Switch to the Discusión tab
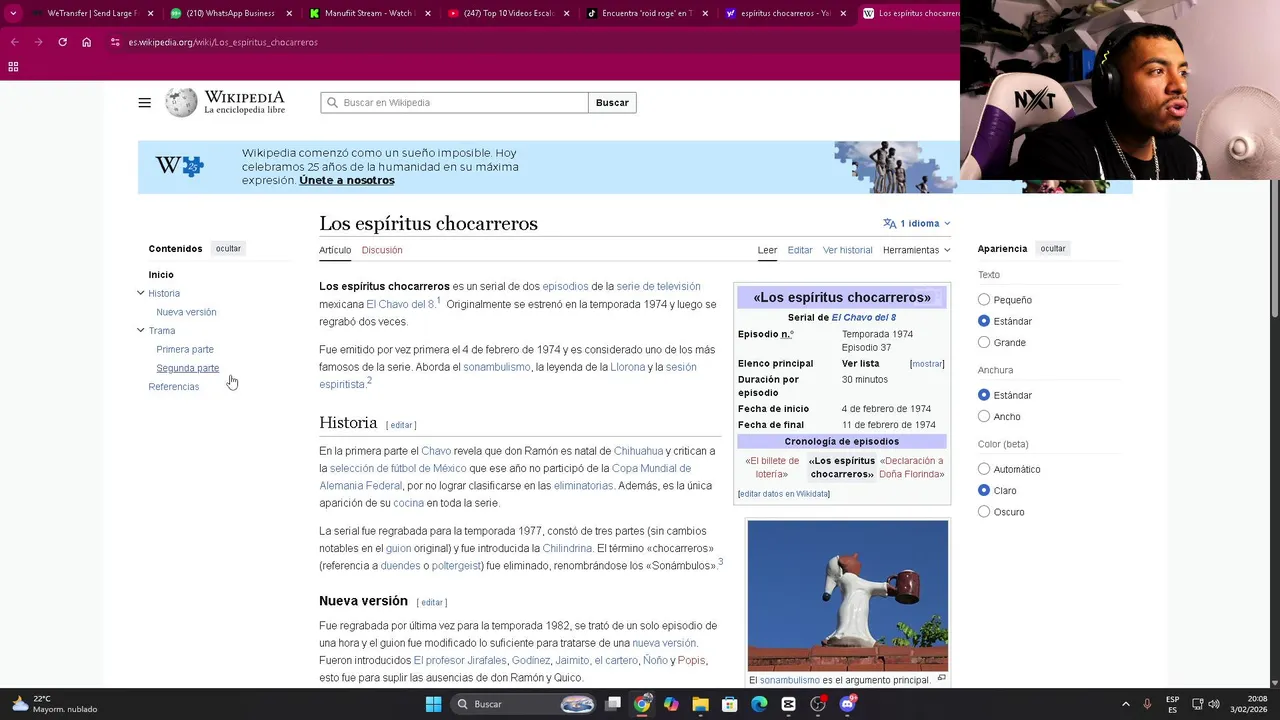1280x720 pixels. pos(382,250)
